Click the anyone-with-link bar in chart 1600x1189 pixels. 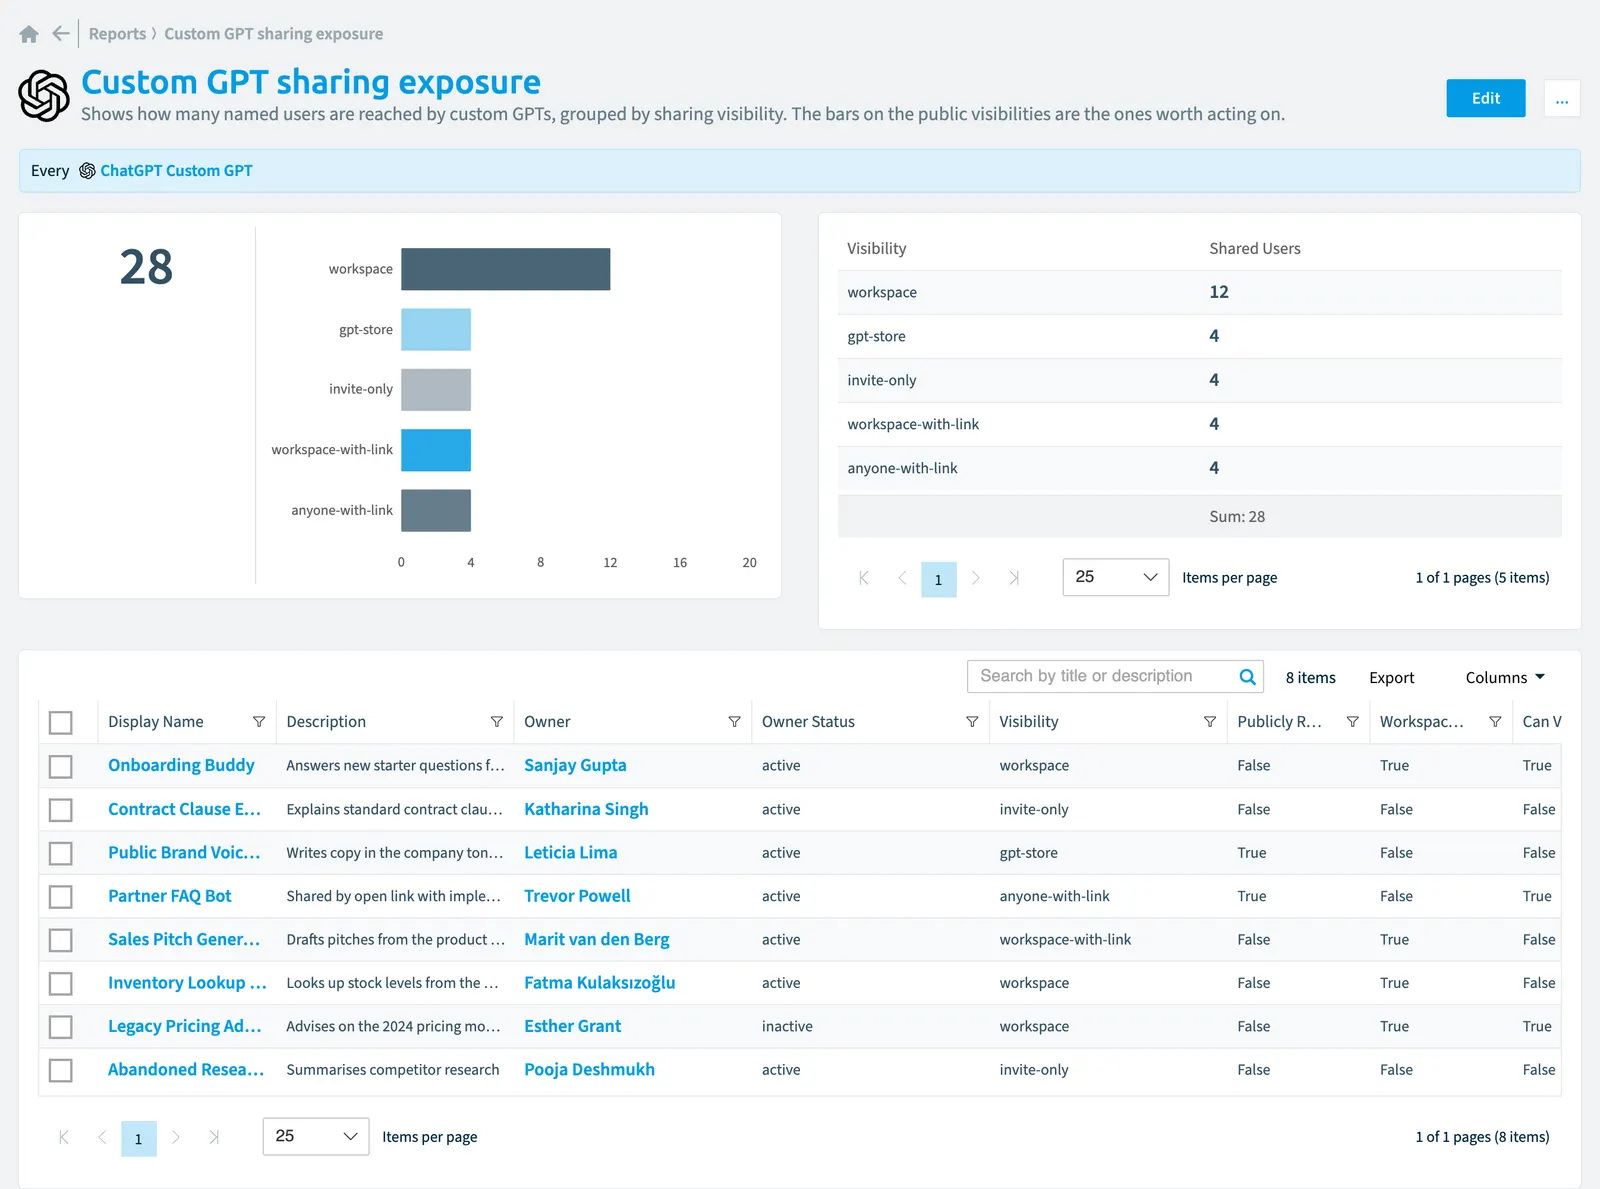click(x=436, y=510)
